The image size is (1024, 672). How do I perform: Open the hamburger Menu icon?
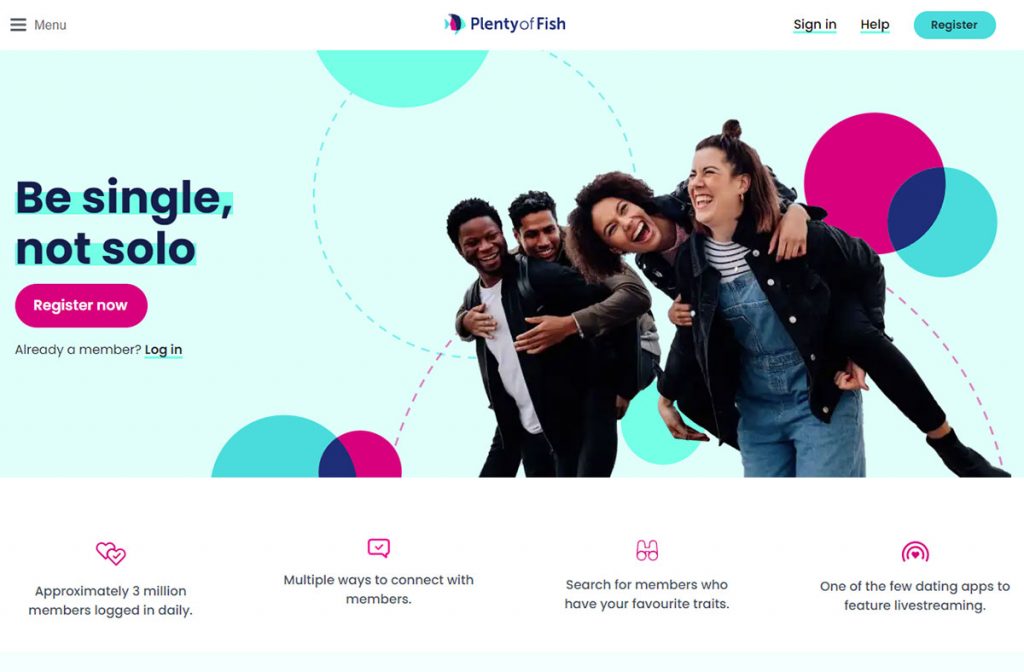18,25
